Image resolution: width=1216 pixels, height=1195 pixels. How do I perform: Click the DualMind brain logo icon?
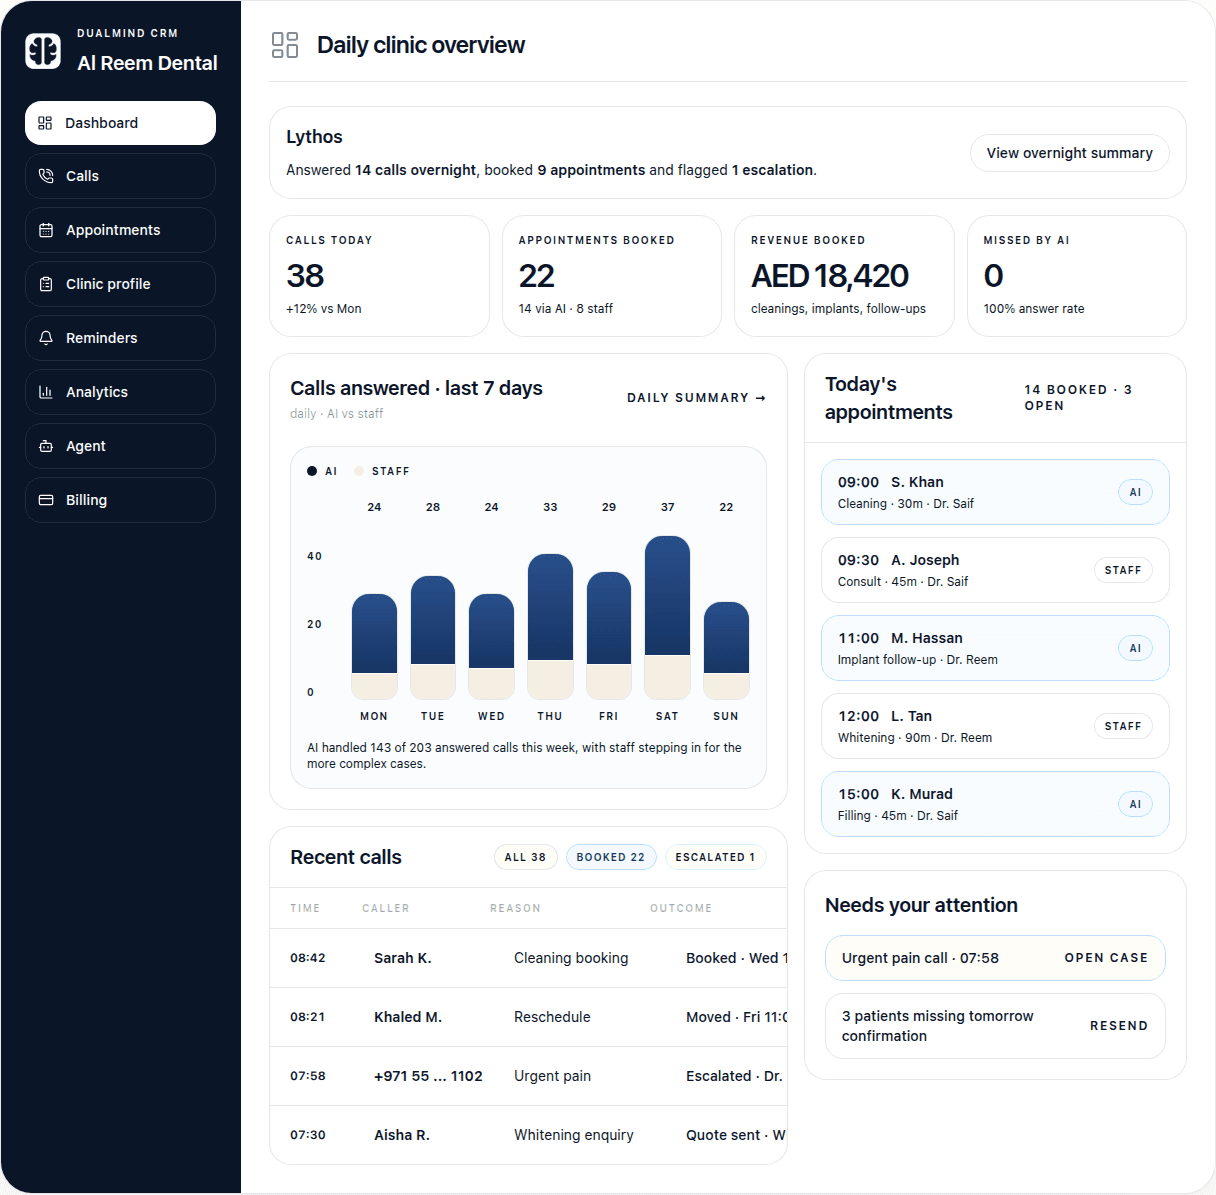(43, 50)
